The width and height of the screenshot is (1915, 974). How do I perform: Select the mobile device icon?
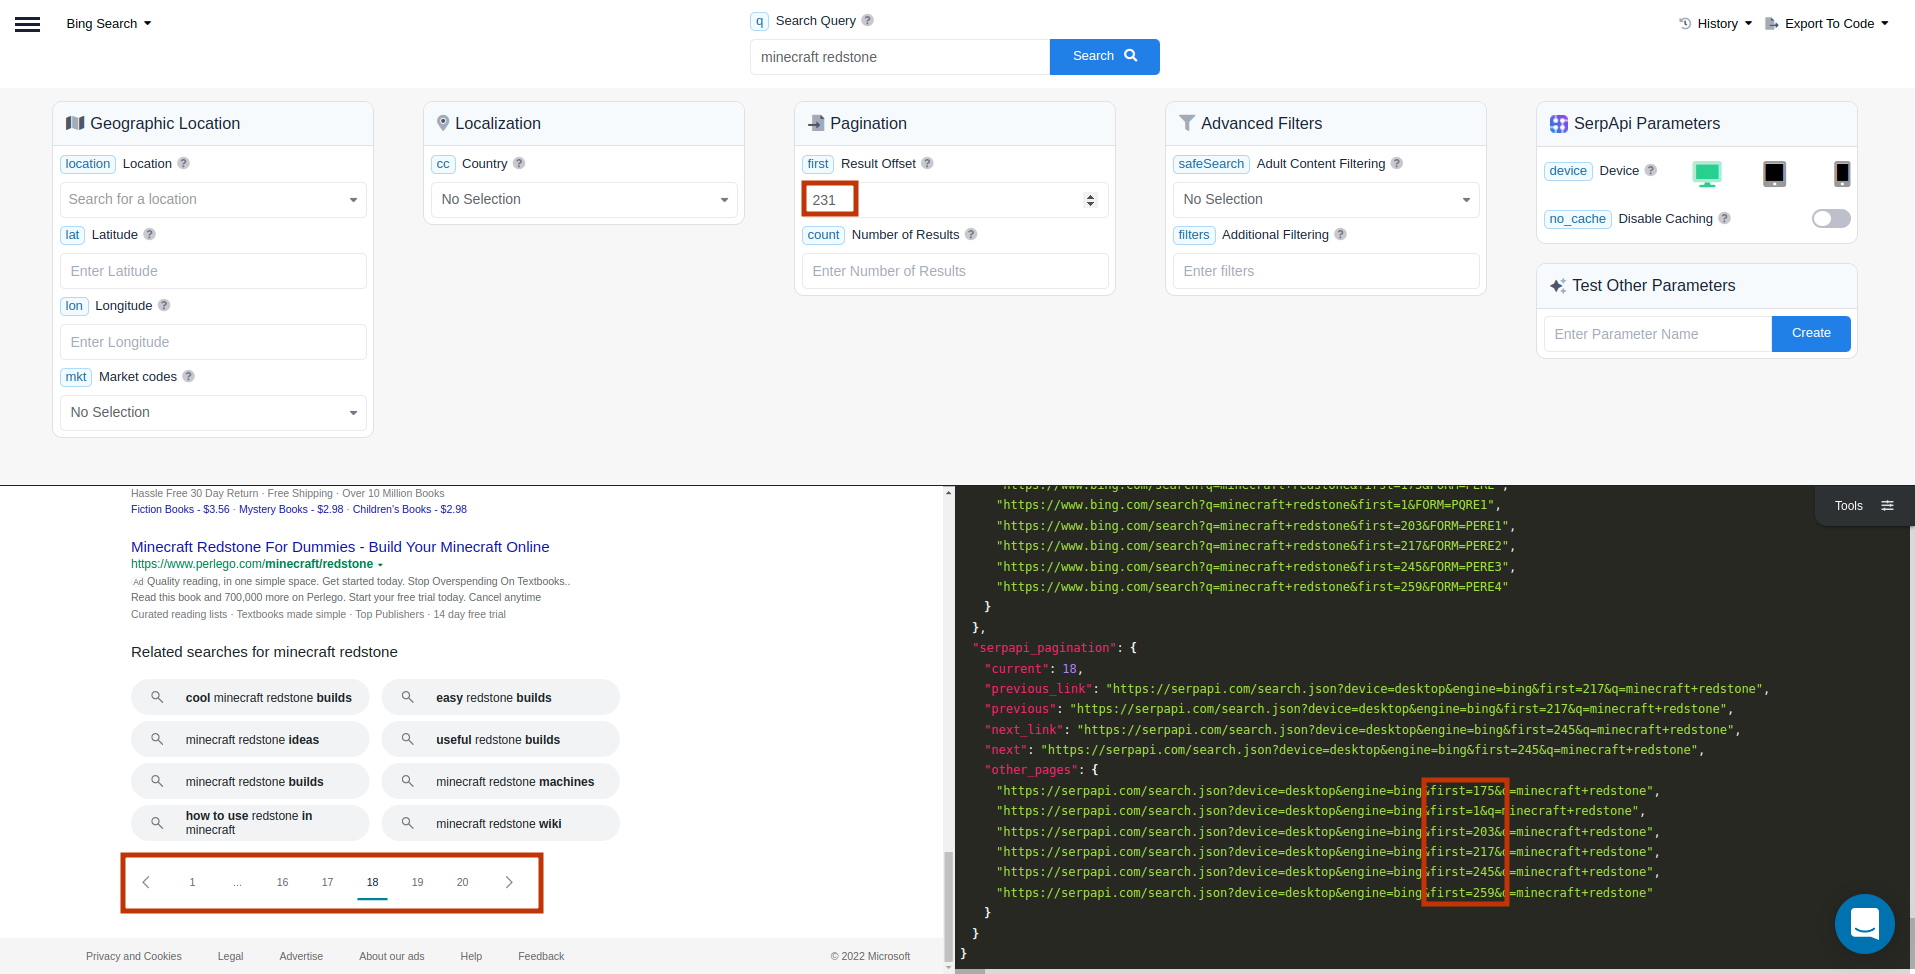pos(1842,173)
